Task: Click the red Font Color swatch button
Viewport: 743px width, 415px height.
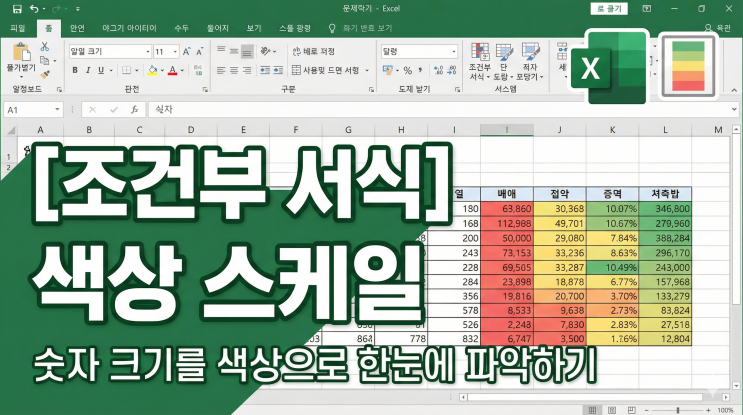Action: 172,70
